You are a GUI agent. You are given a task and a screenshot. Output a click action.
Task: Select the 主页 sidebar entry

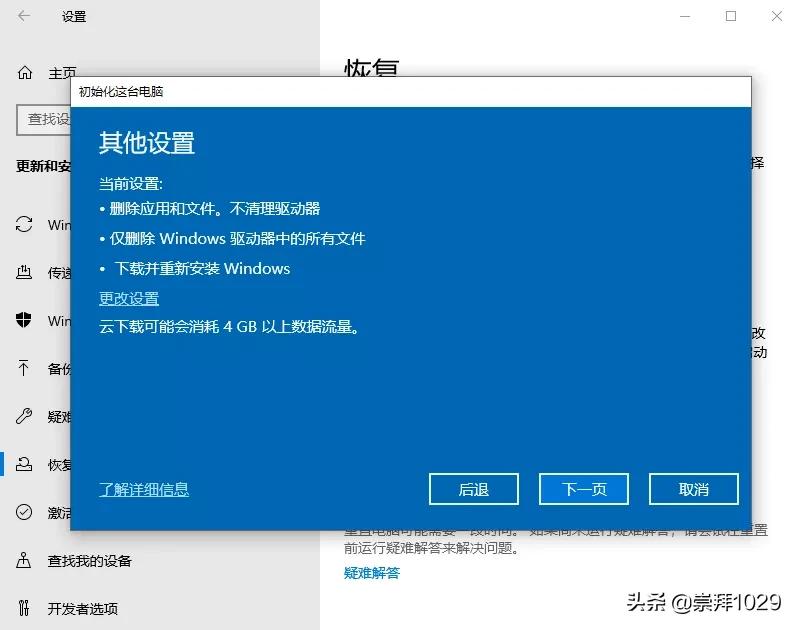(x=60, y=73)
